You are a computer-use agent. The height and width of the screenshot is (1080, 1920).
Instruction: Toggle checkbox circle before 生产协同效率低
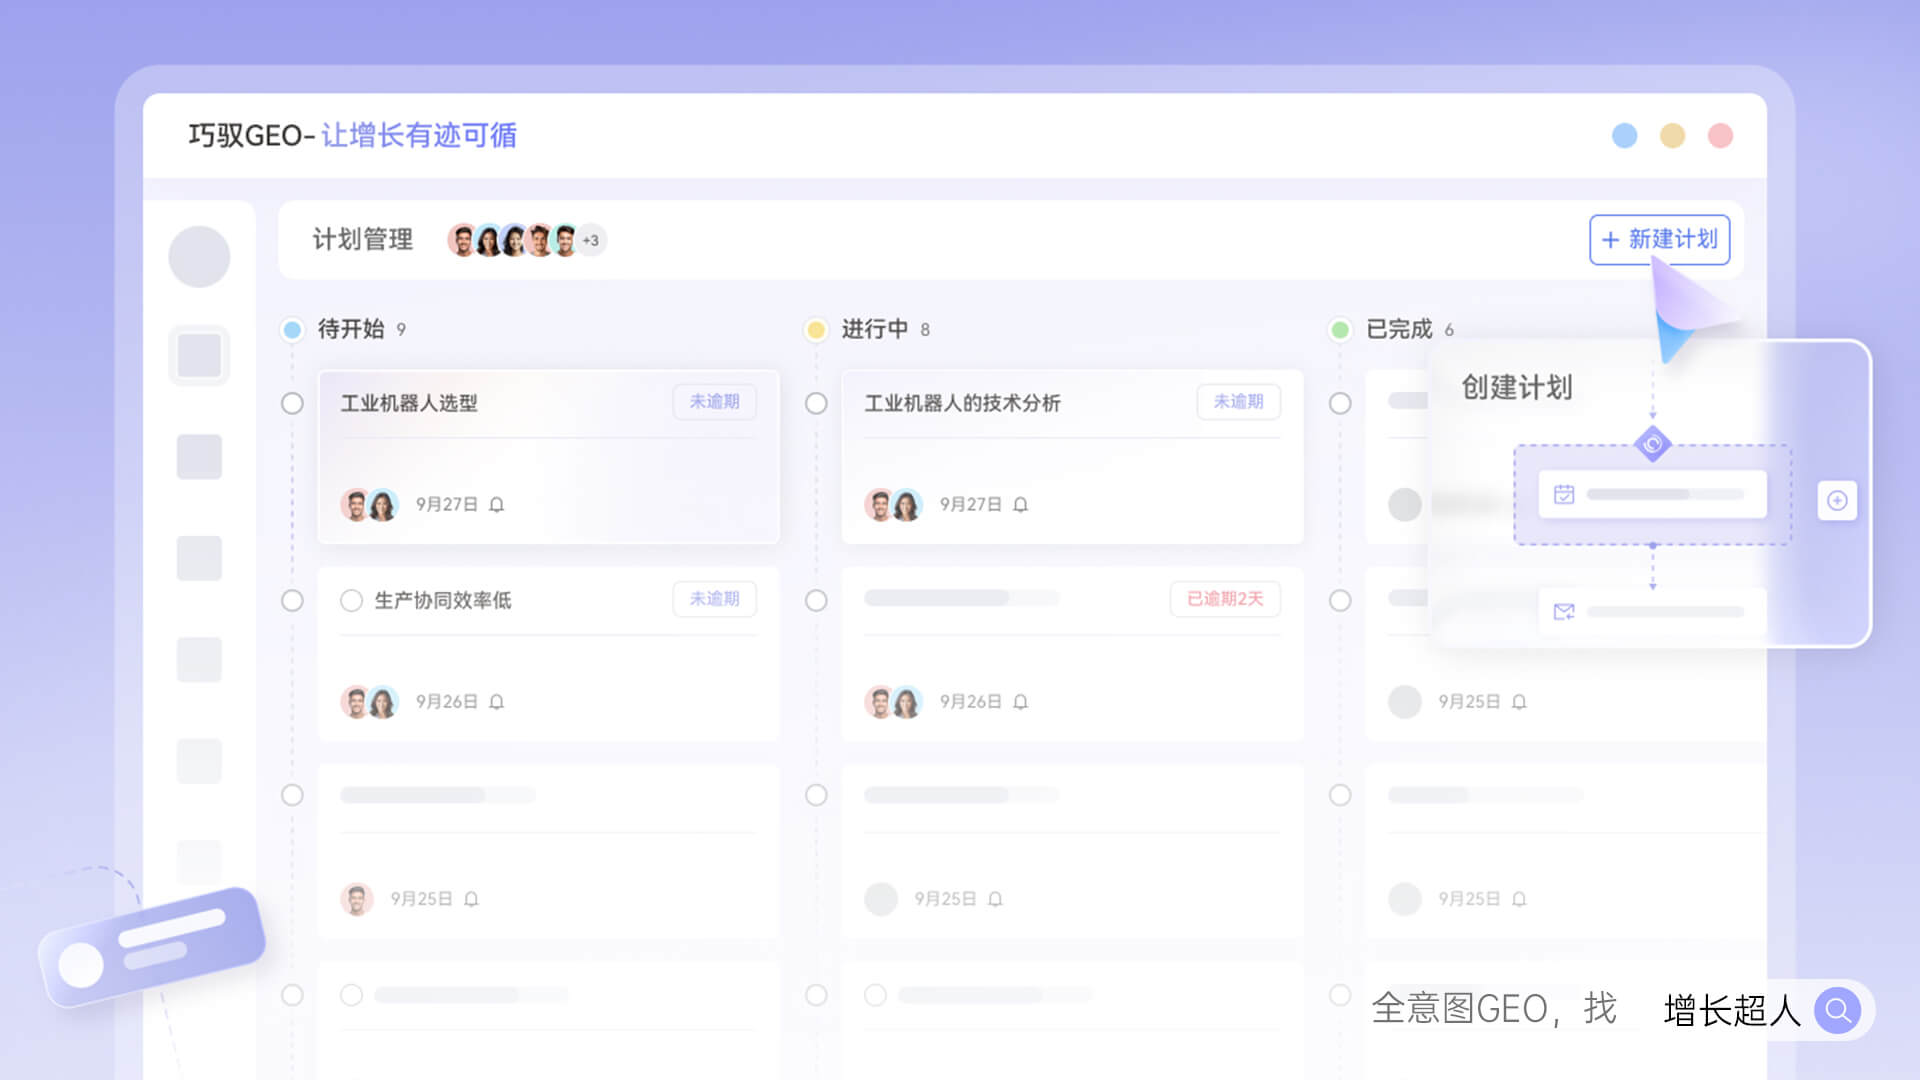coord(351,601)
